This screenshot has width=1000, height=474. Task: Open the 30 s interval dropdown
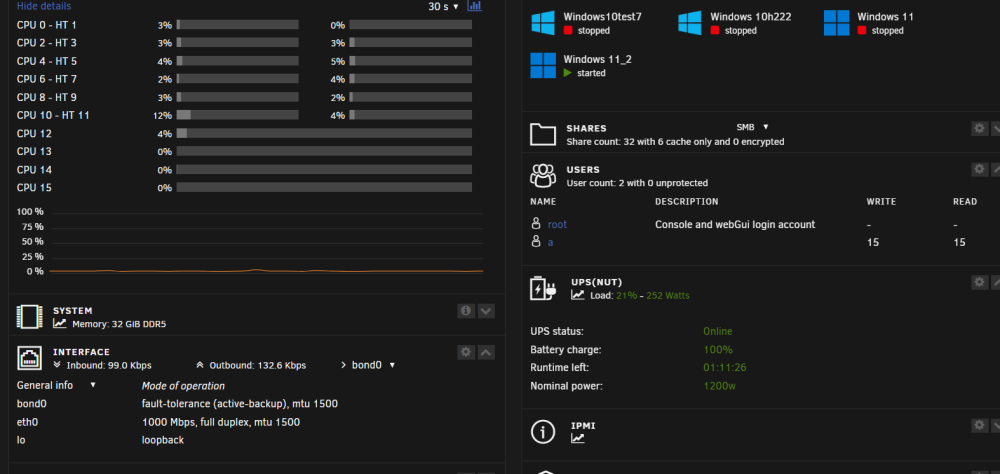pyautogui.click(x=443, y=6)
